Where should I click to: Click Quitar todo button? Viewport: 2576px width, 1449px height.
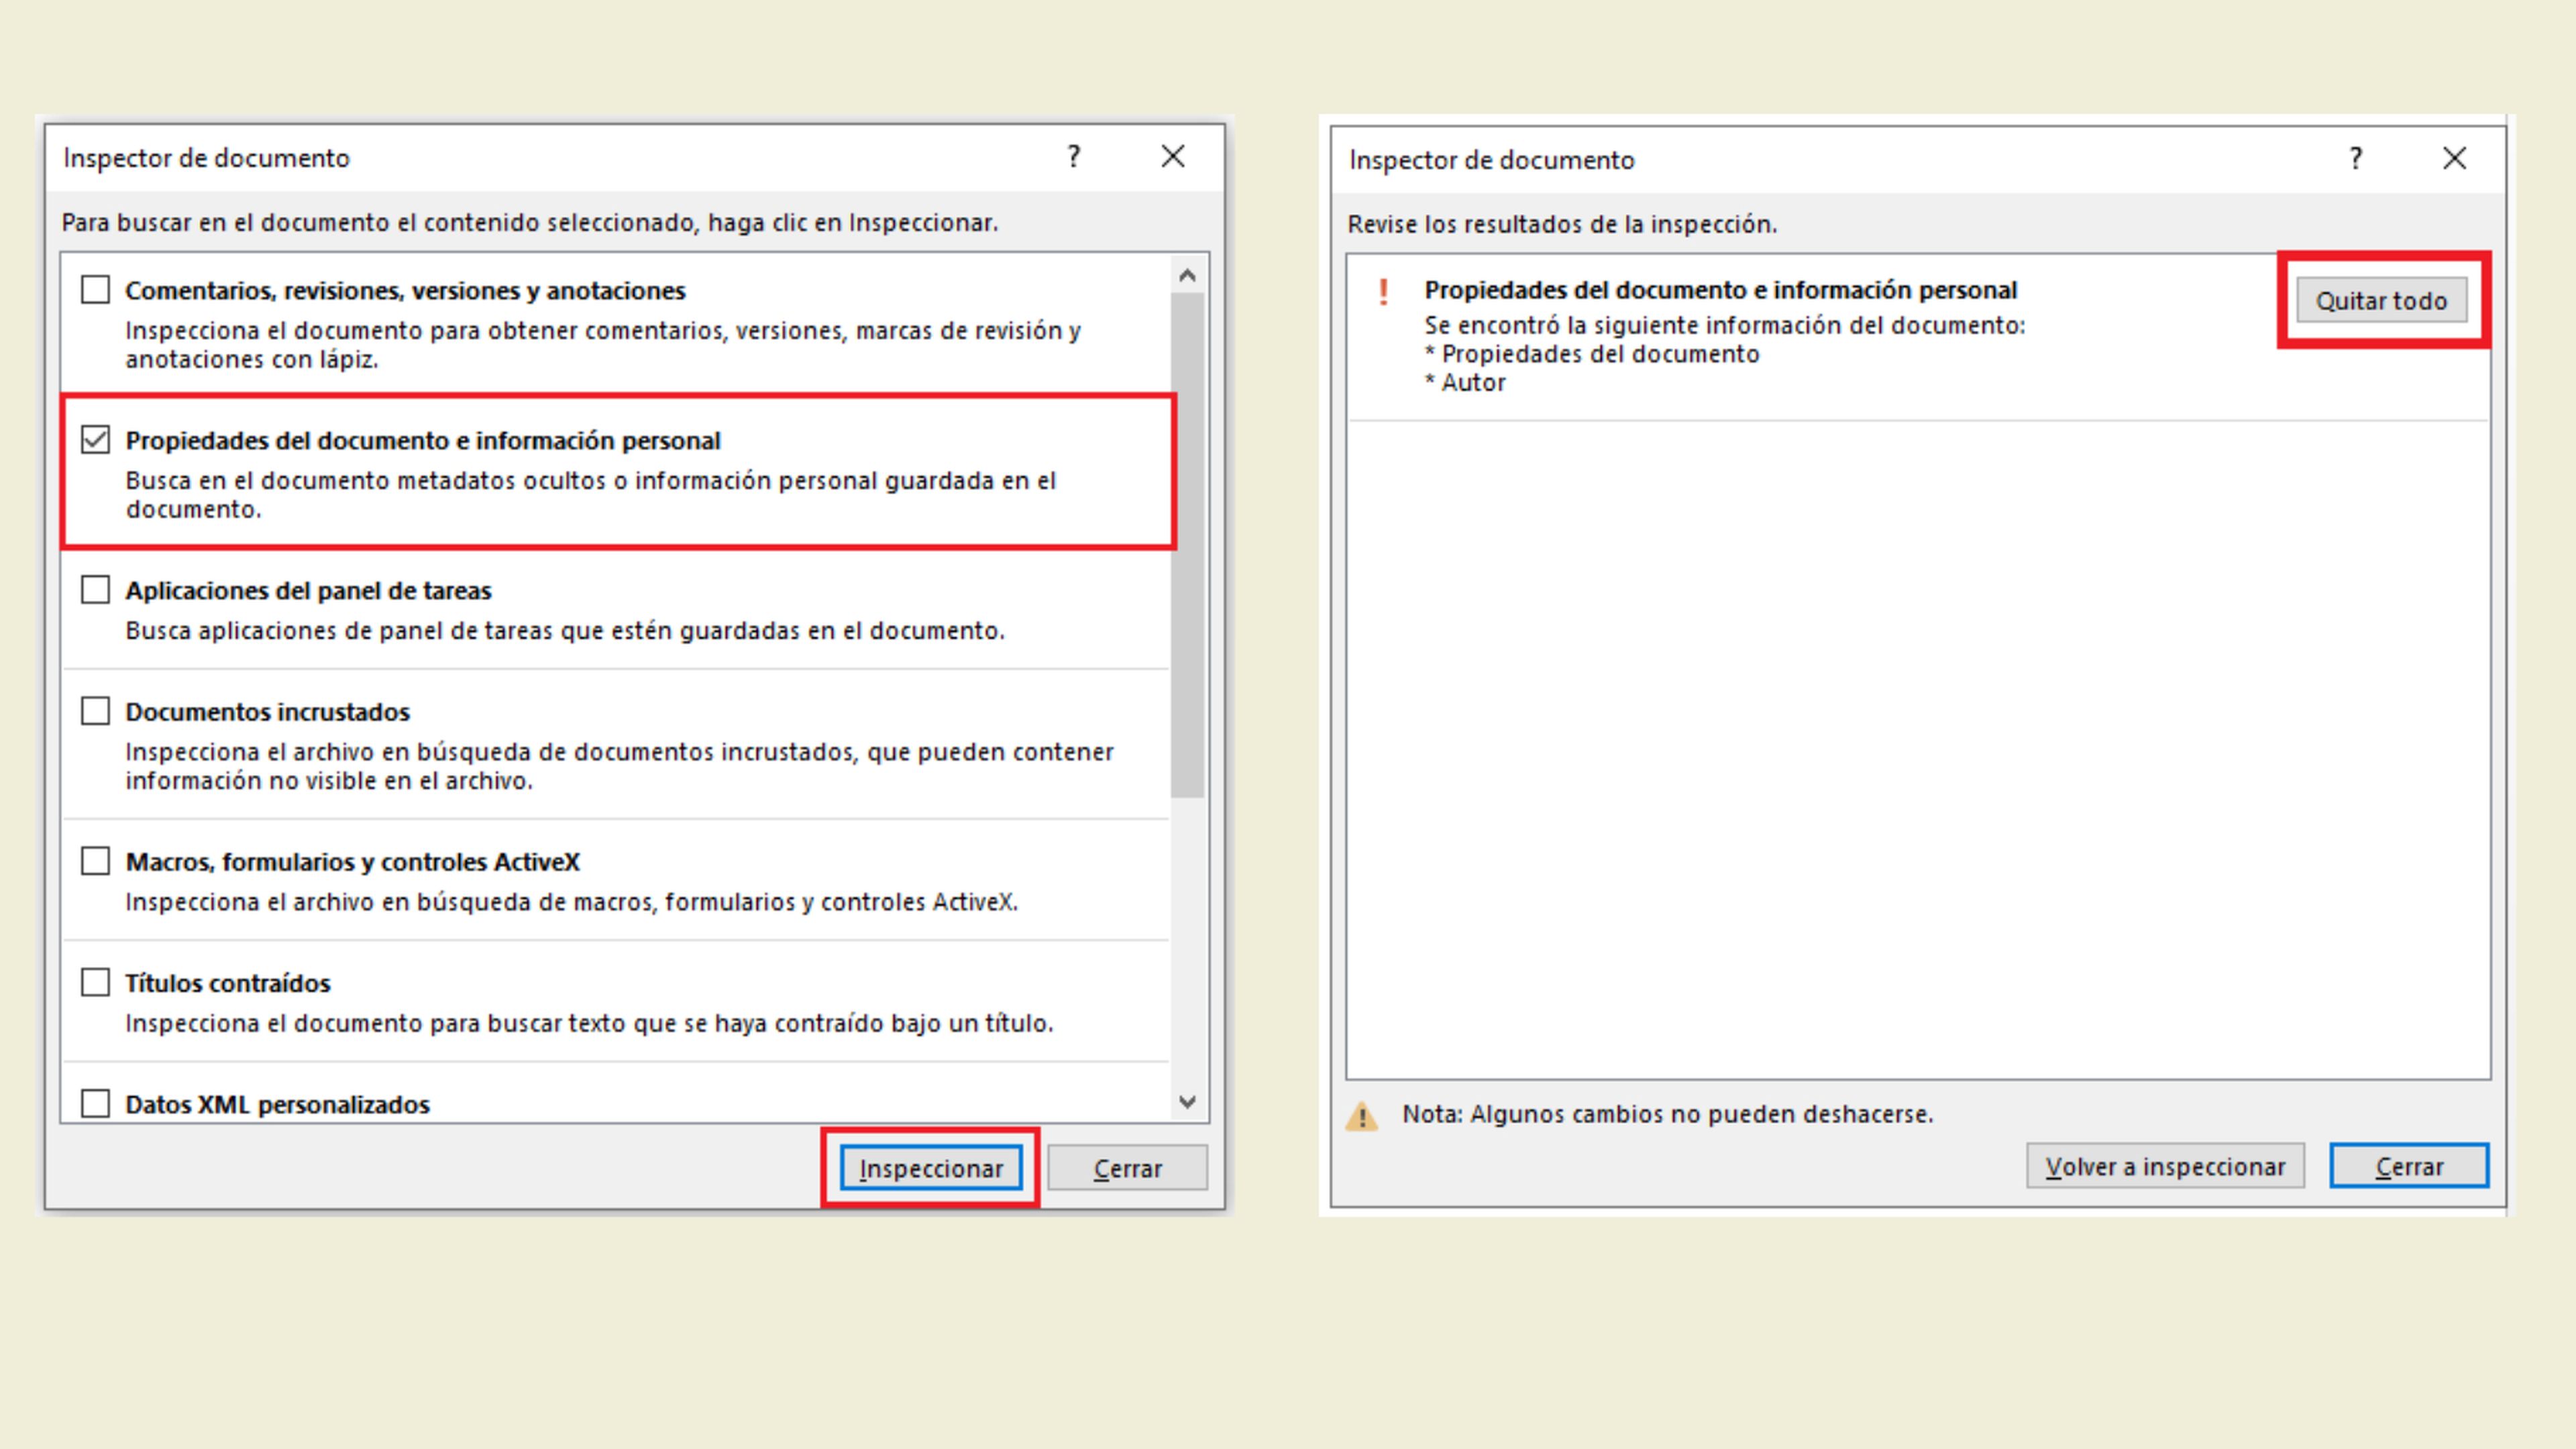click(x=2381, y=300)
